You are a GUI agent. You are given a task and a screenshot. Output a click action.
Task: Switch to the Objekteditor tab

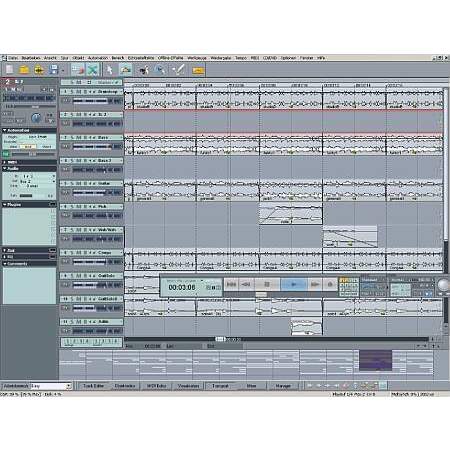pyautogui.click(x=125, y=386)
